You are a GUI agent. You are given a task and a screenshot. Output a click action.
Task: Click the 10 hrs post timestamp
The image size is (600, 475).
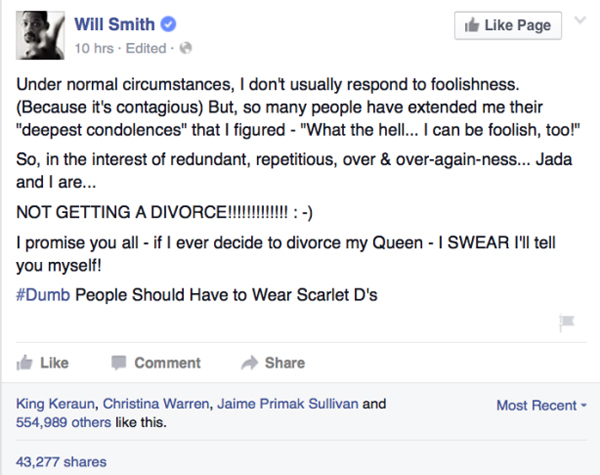tap(94, 48)
